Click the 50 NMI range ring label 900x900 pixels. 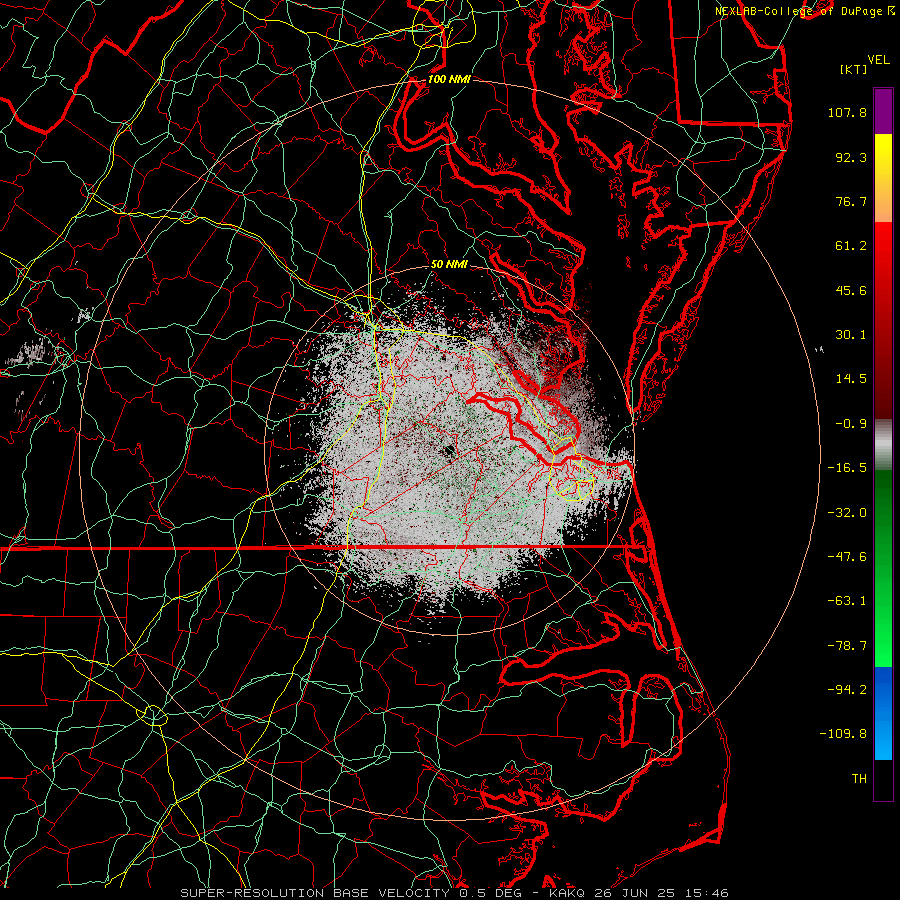point(449,264)
